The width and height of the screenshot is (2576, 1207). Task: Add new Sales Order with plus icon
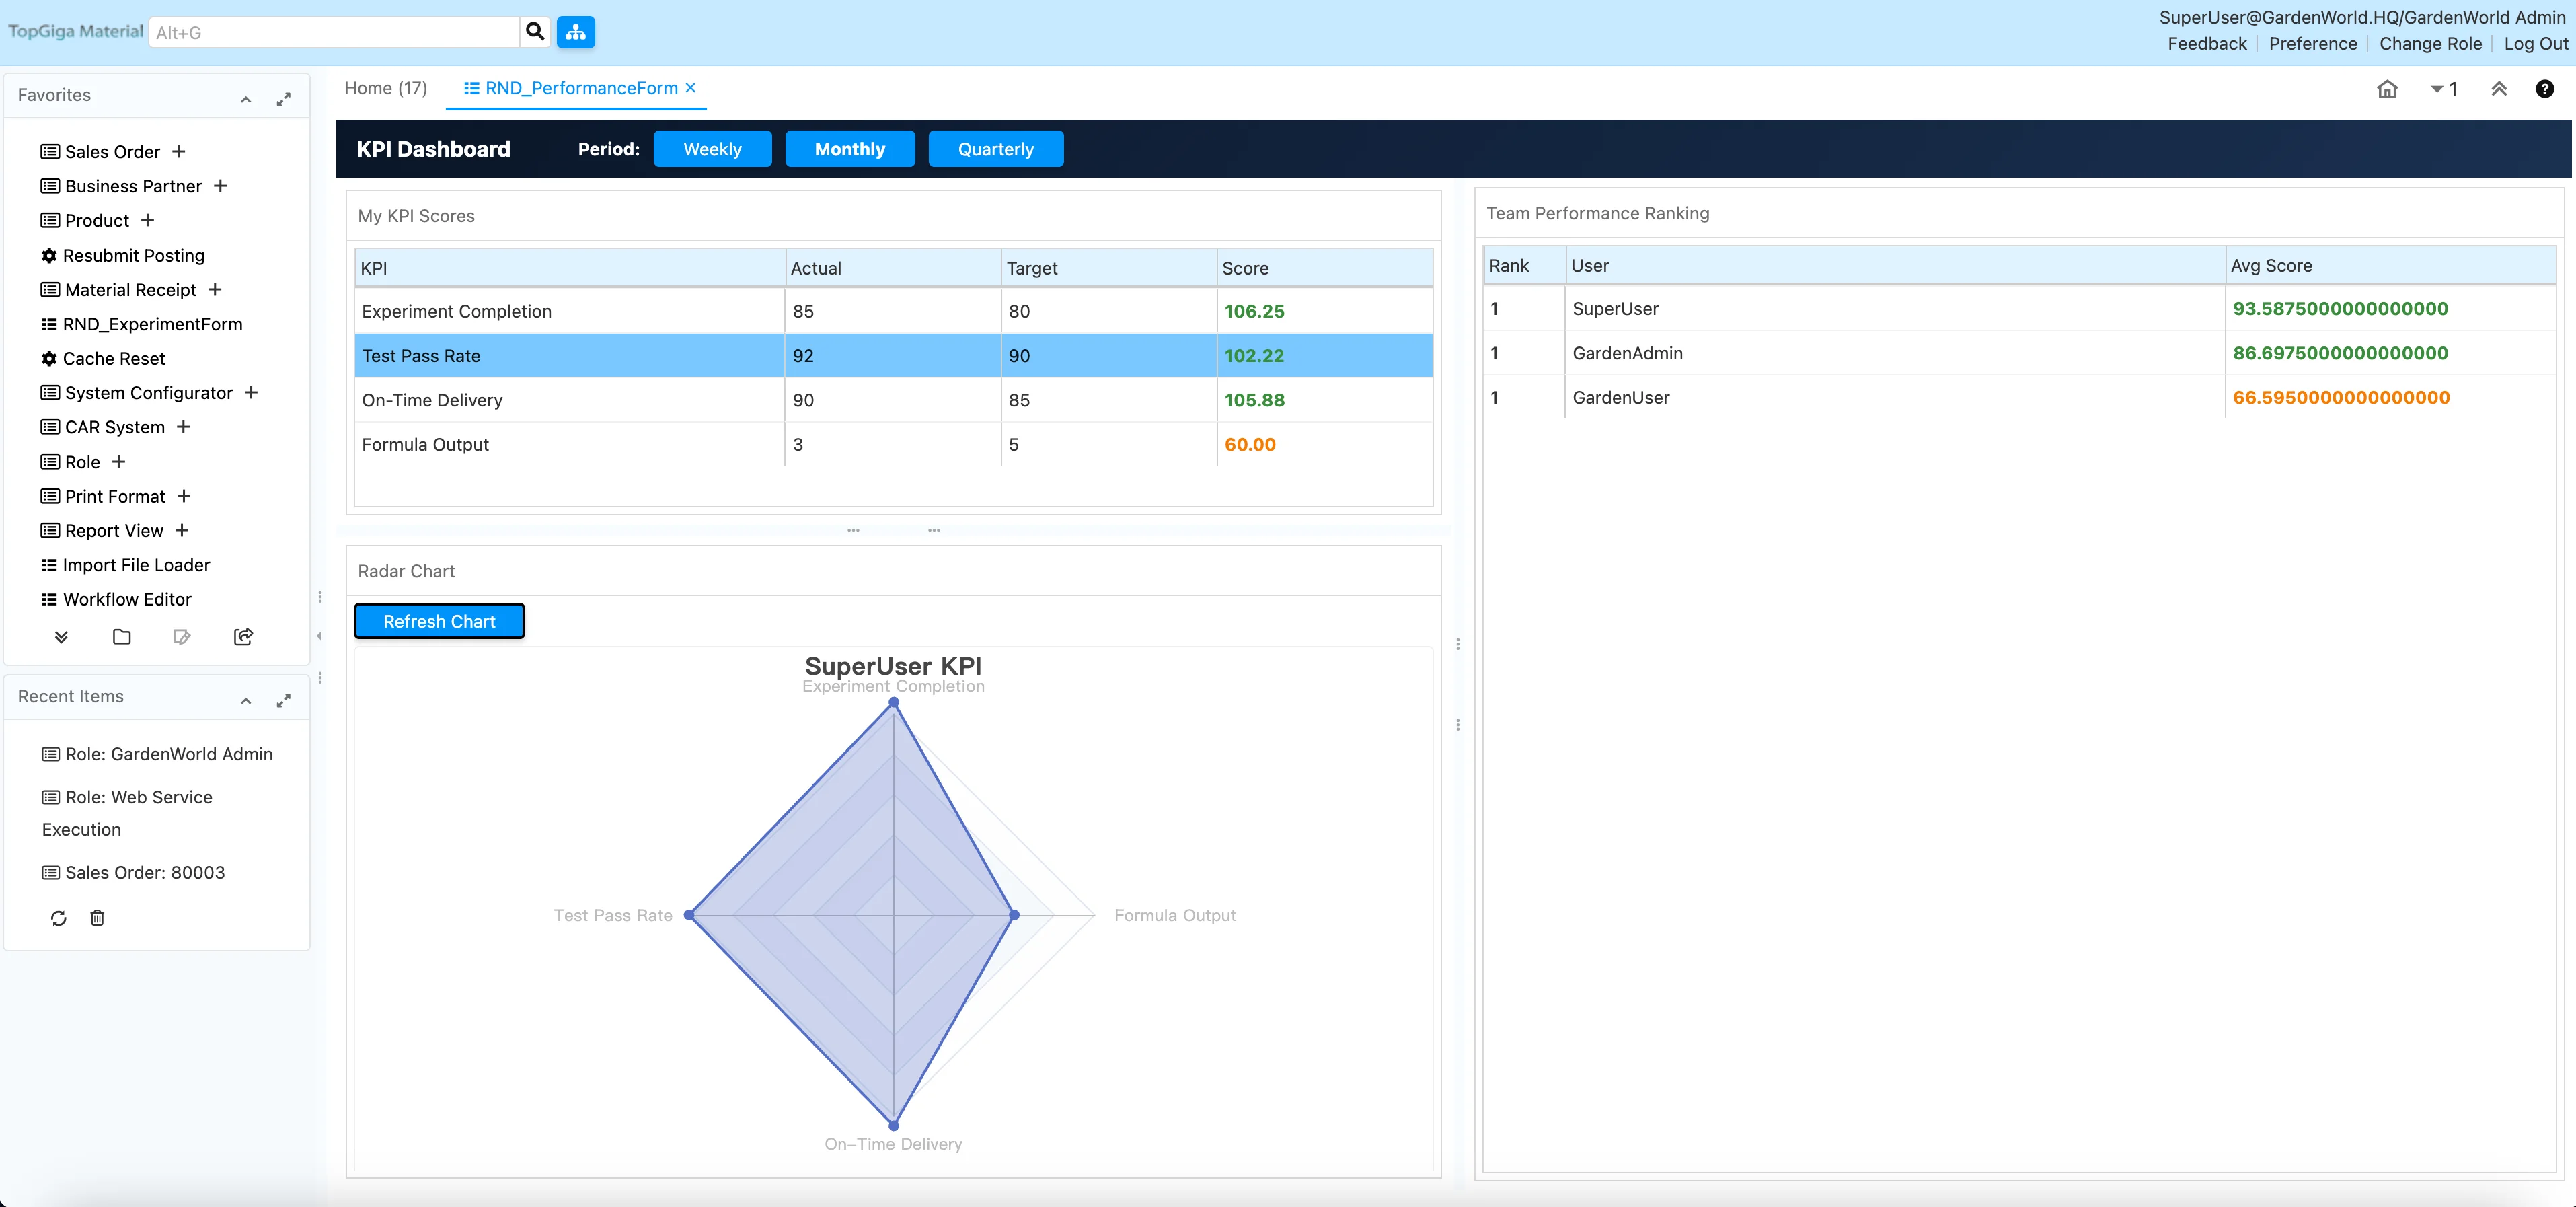pos(179,151)
